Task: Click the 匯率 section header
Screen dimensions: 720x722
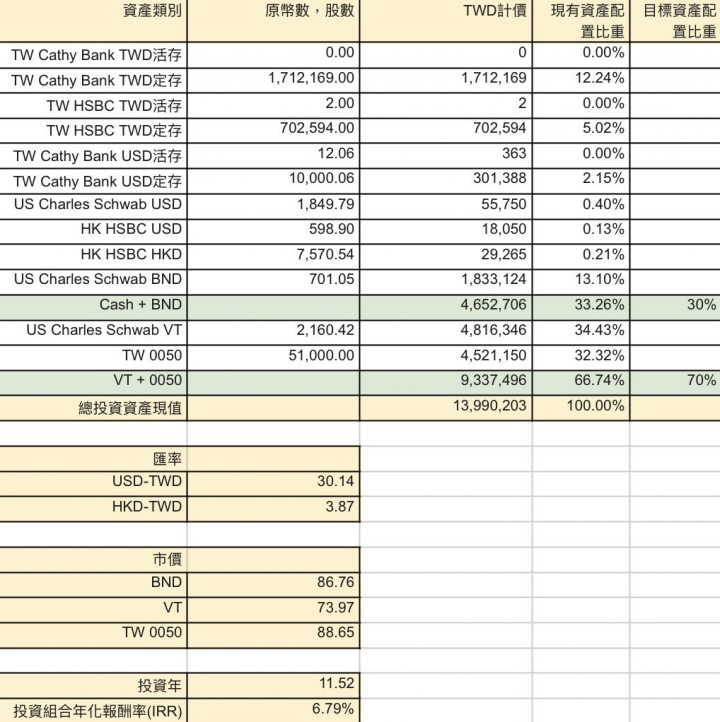Action: pyautogui.click(x=167, y=459)
